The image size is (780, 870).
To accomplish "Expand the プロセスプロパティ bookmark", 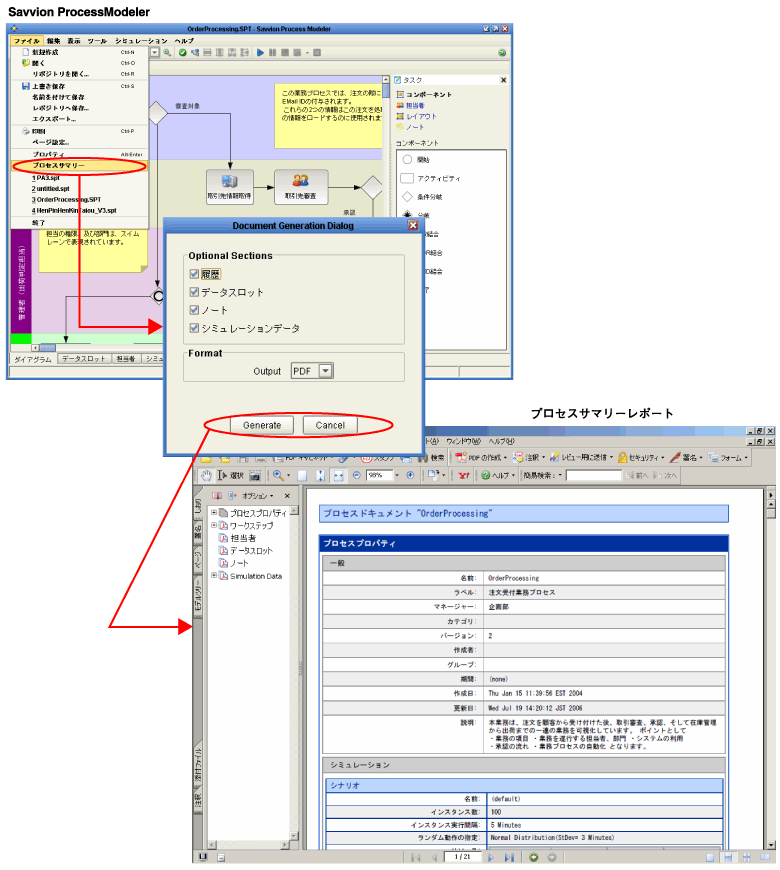I will pos(214,513).
